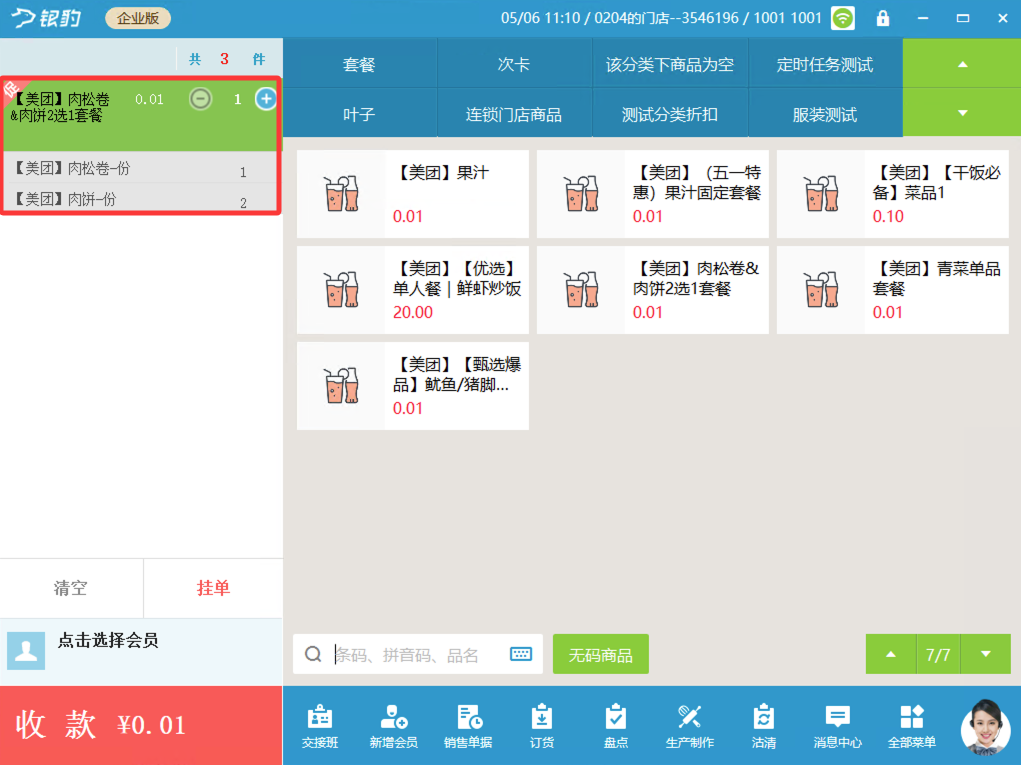Viewport: 1021px width, 765px height.
Task: Click the 0.01 price in order line
Action: point(149,99)
